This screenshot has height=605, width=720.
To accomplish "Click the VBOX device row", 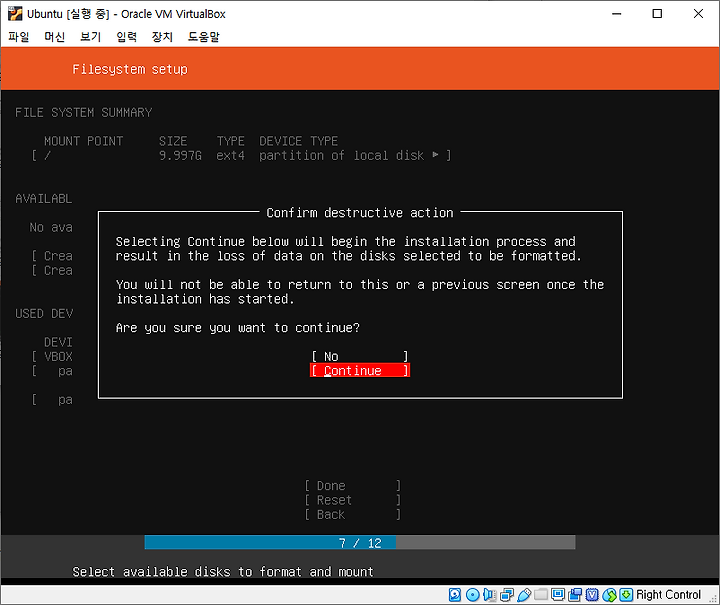I will [x=52, y=357].
